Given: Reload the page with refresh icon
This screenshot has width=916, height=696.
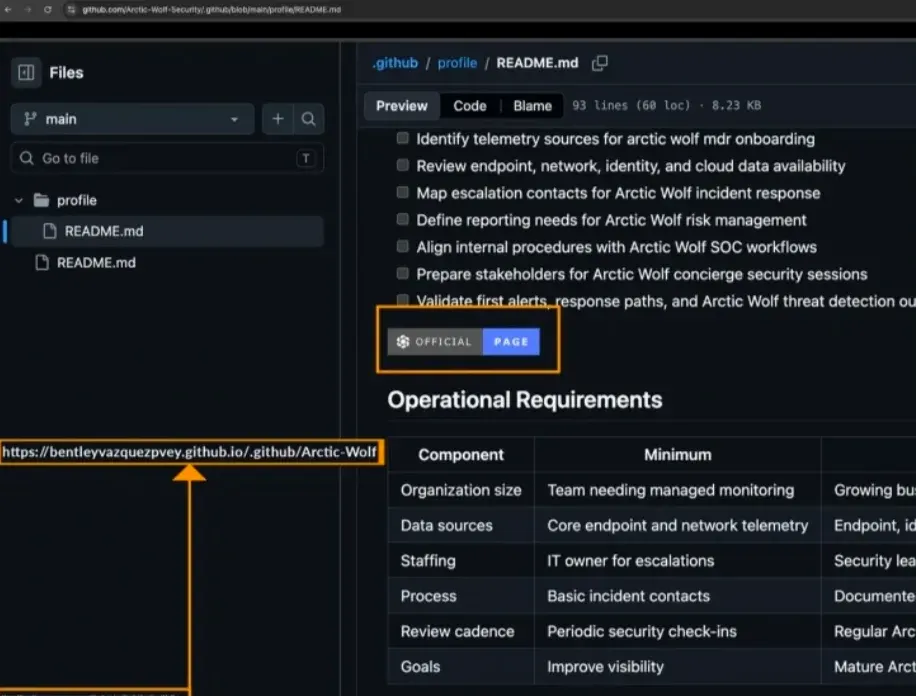Looking at the screenshot, I should point(48,9).
